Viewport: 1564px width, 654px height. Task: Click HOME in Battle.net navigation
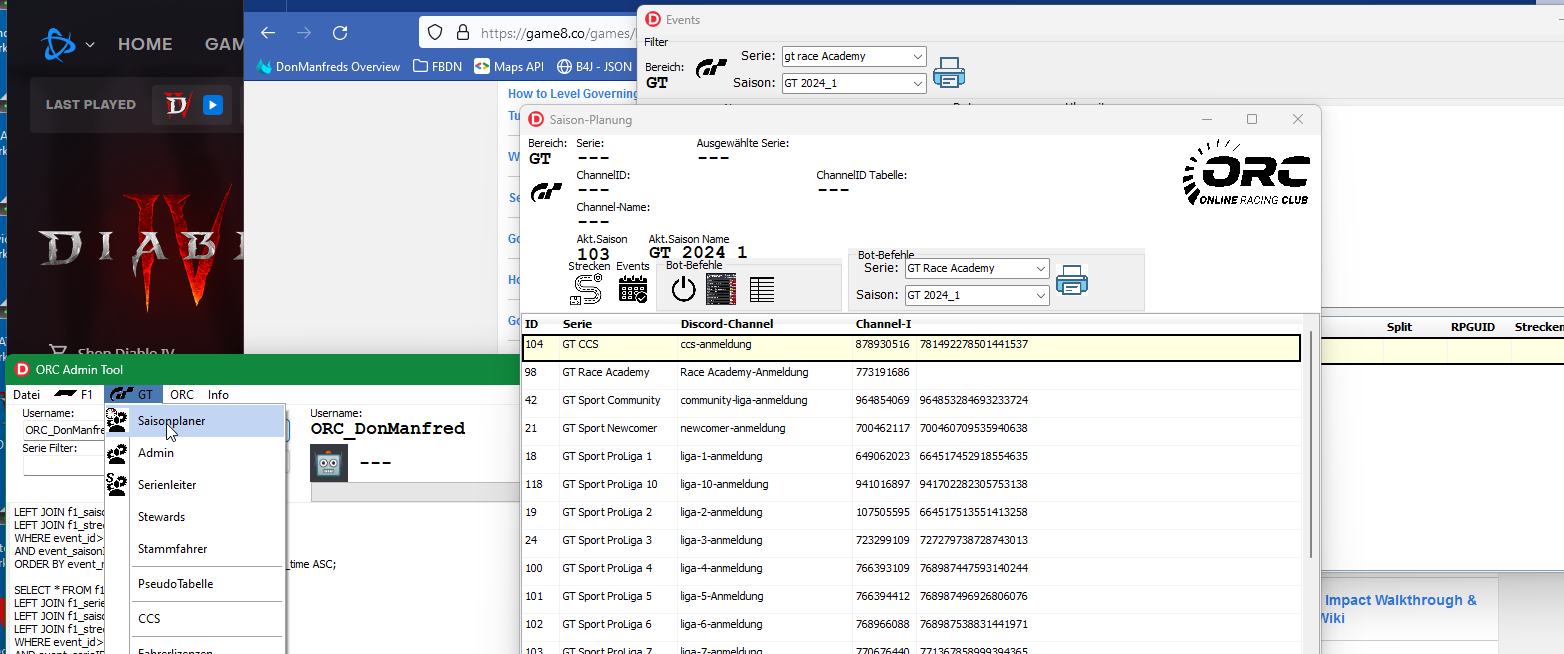(x=145, y=44)
